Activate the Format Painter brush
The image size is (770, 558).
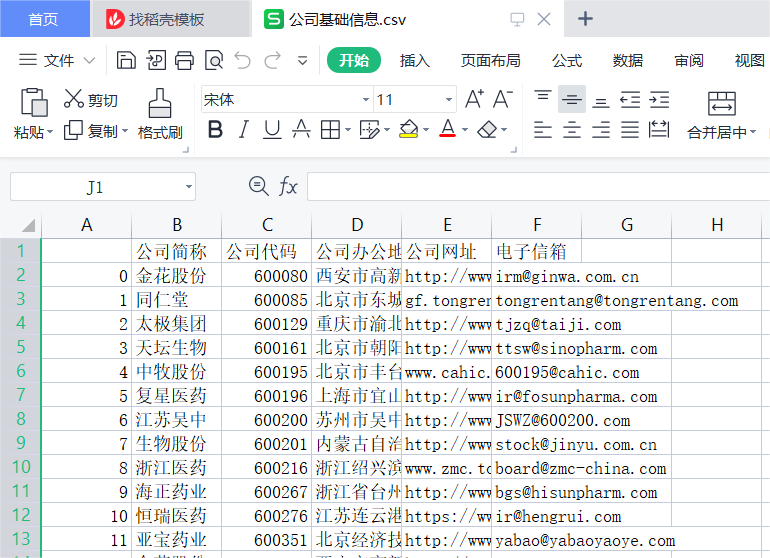160,103
